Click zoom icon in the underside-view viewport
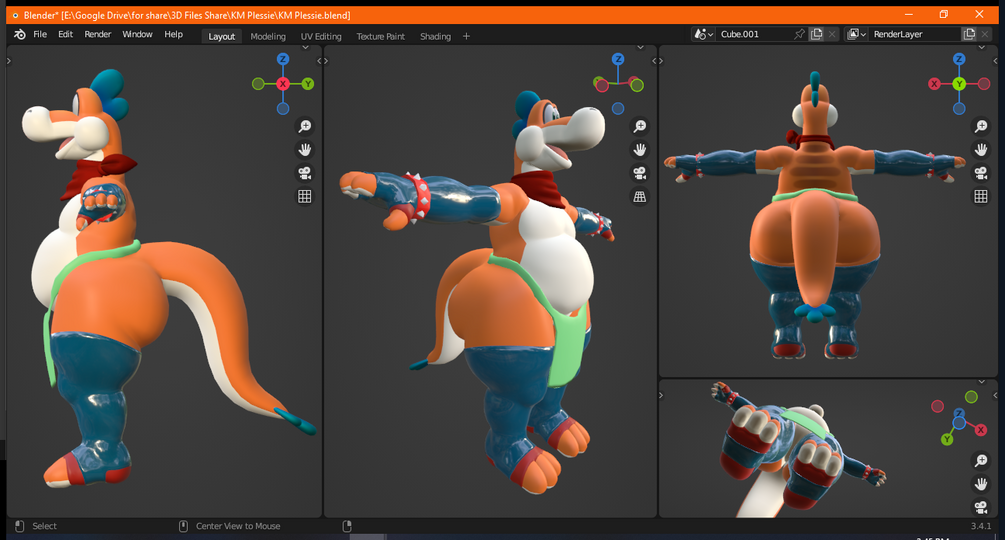1005x540 pixels. coord(981,460)
